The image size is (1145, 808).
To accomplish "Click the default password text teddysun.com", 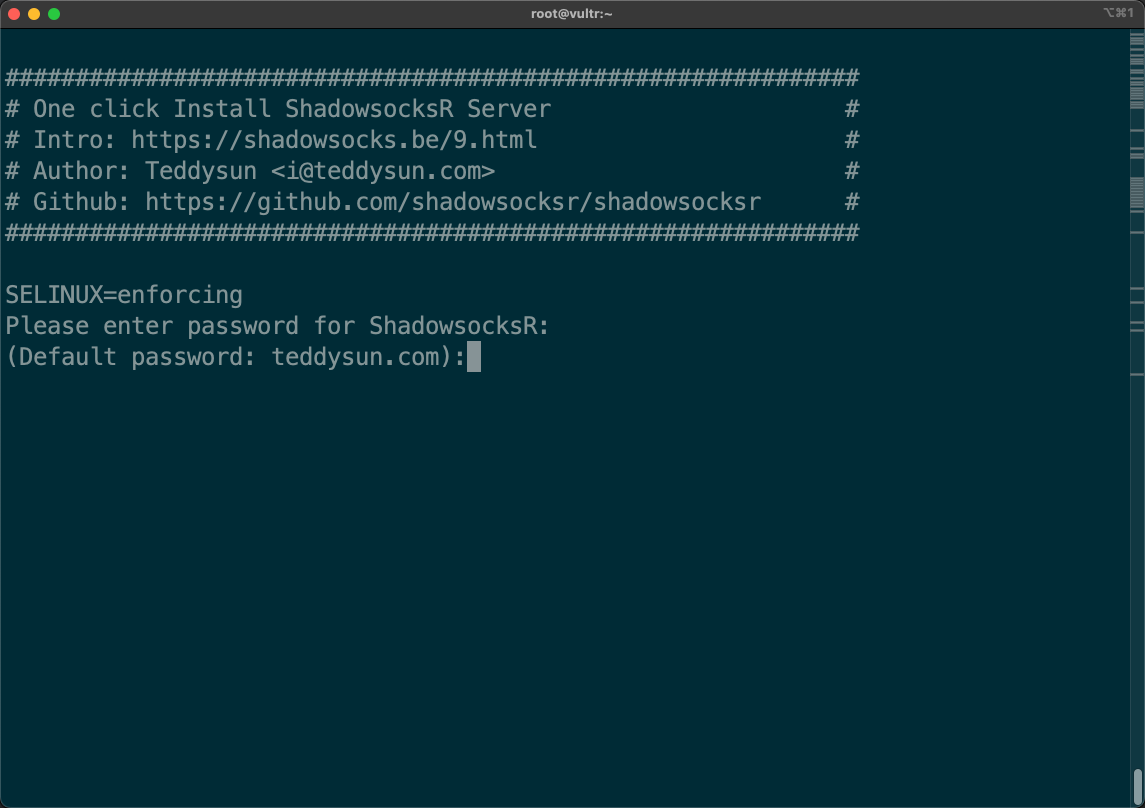I will pos(355,357).
